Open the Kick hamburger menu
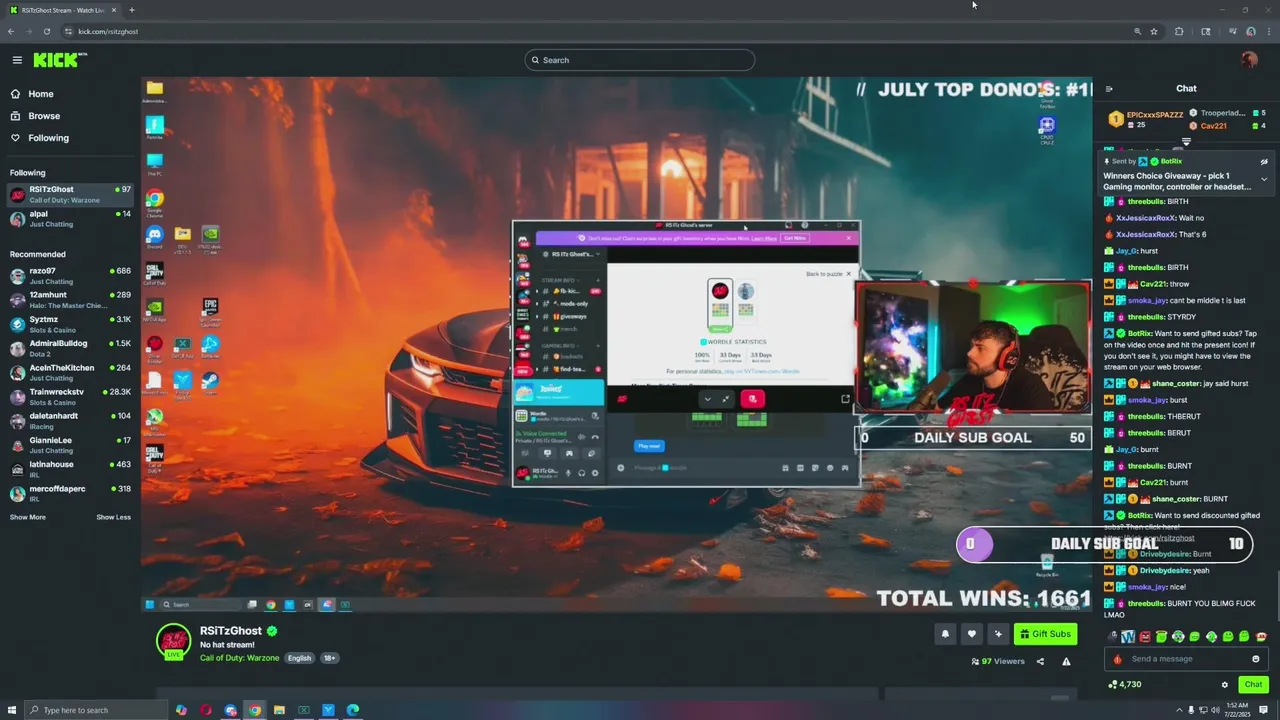The image size is (1280, 720). click(x=17, y=60)
